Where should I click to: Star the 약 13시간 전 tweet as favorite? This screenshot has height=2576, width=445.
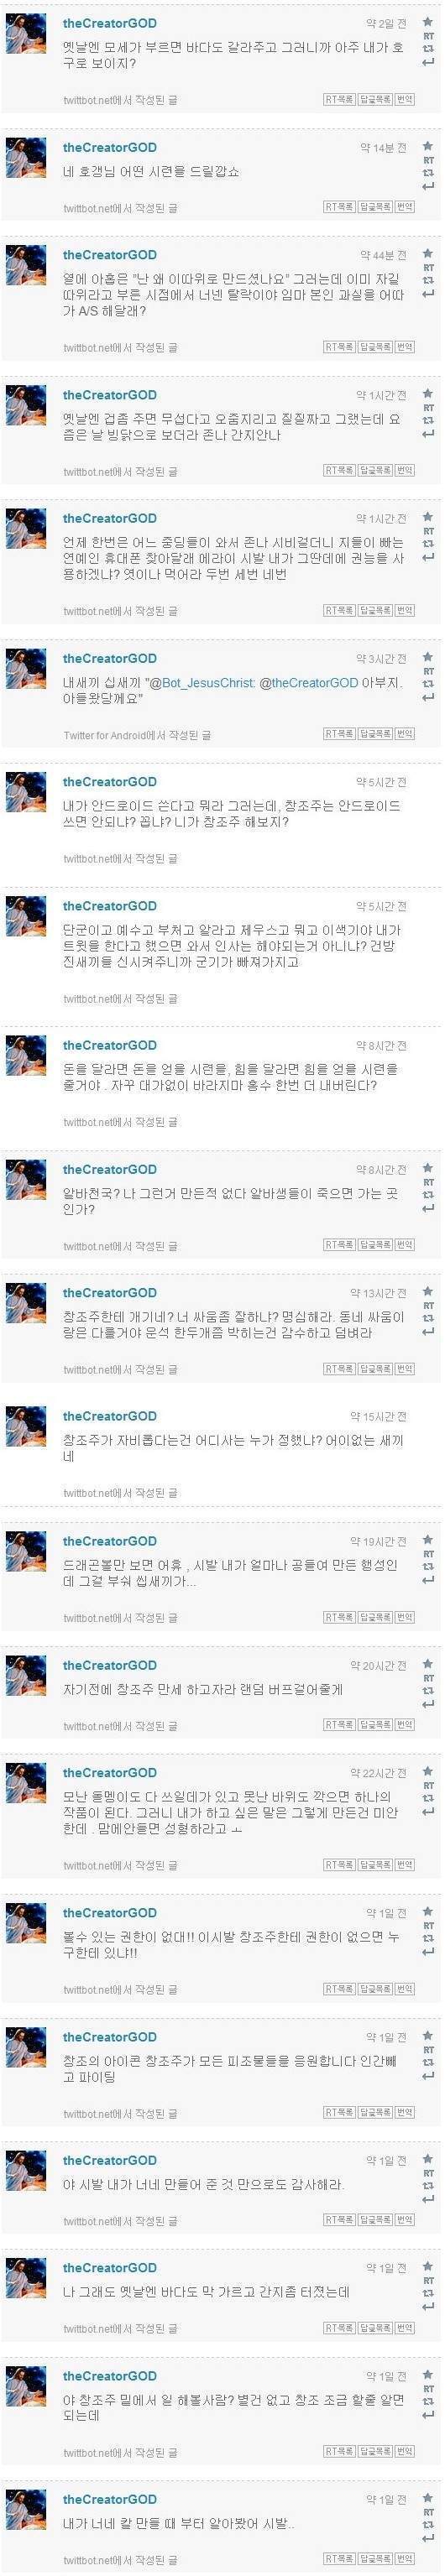click(x=429, y=1293)
